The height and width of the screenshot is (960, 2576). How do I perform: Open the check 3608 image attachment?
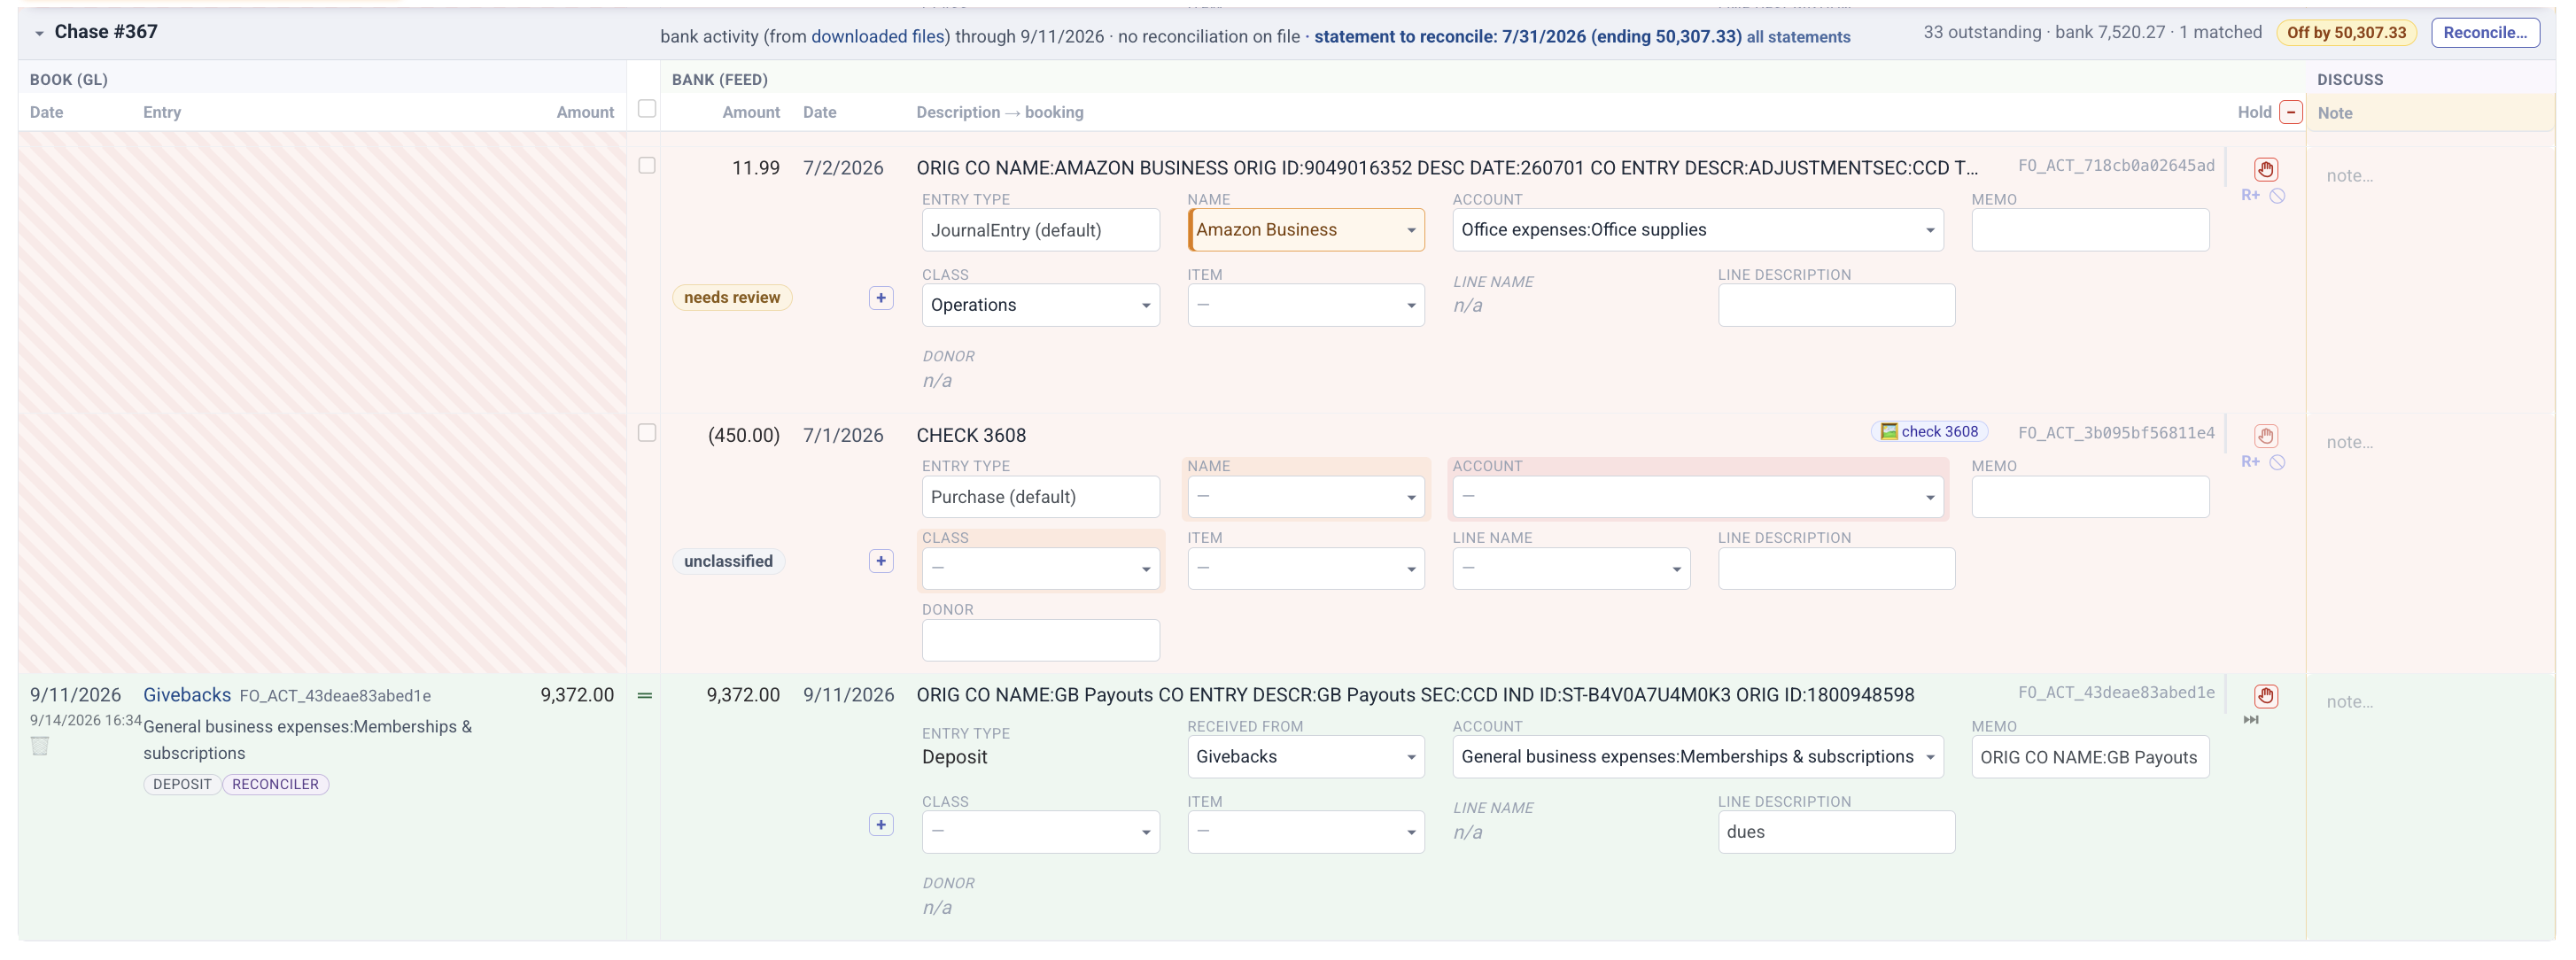1929,432
